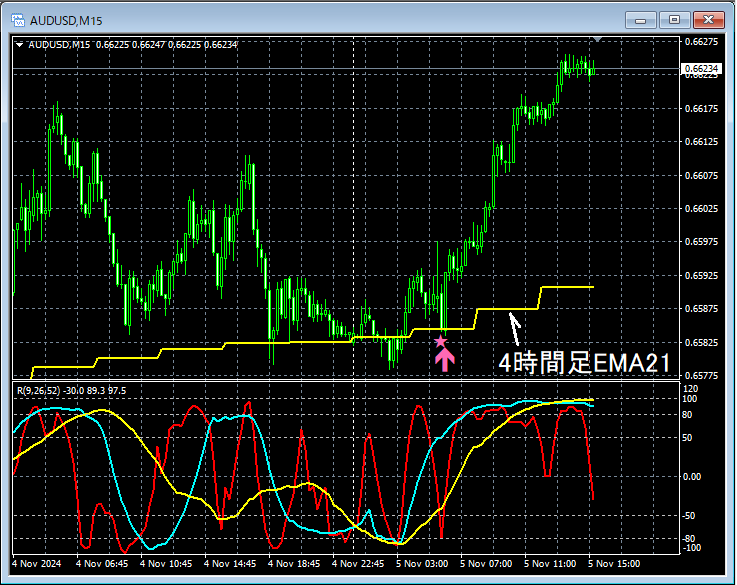Maximize the AUDUSD,M15 chart window
Image resolution: width=737 pixels, height=585 pixels.
click(674, 20)
